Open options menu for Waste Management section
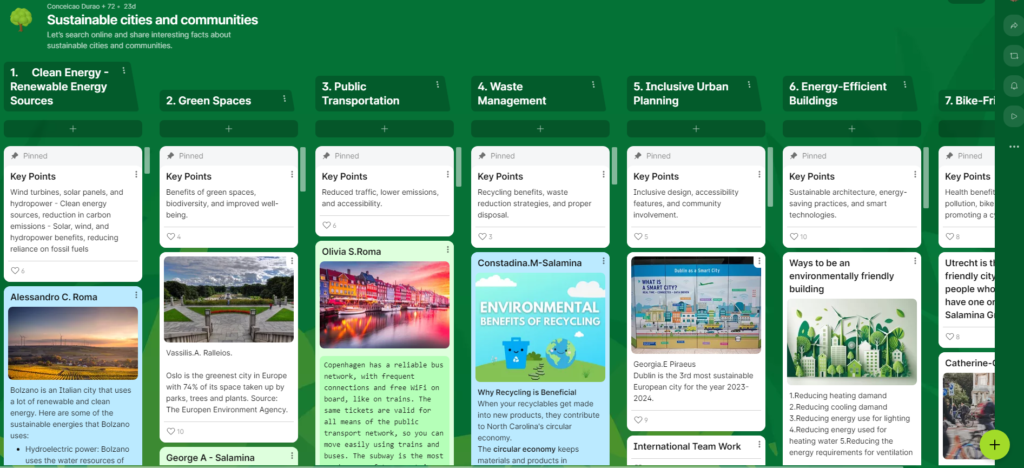The image size is (1024, 468). coord(595,85)
